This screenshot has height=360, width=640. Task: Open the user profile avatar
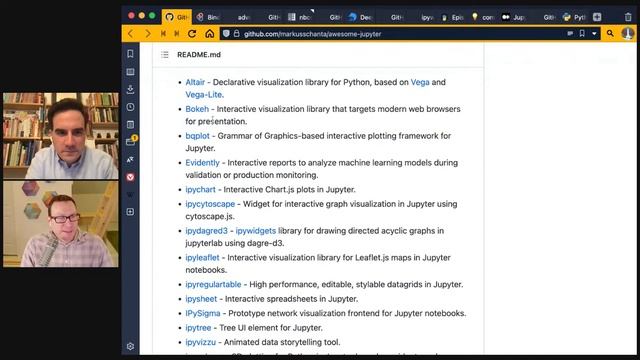(627, 33)
